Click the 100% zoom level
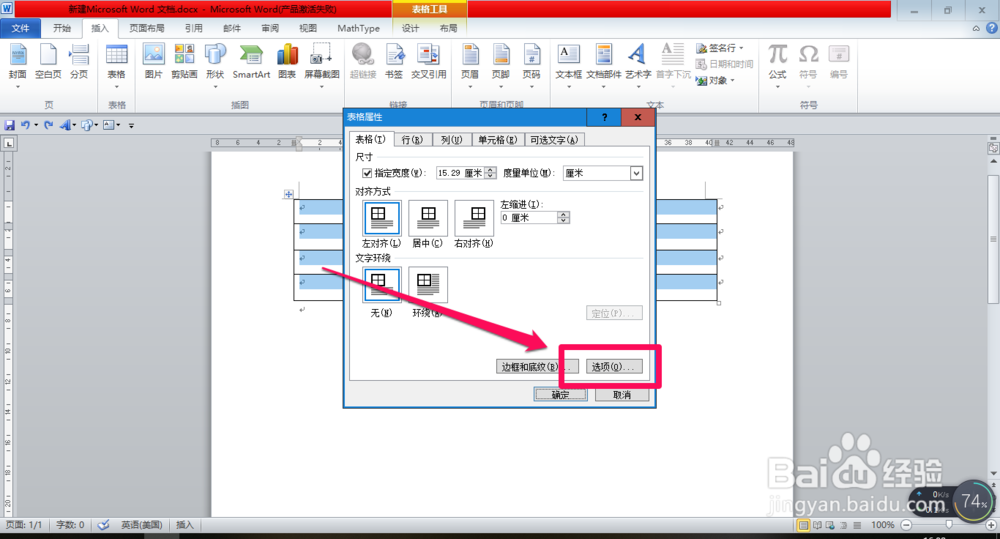 click(883, 525)
